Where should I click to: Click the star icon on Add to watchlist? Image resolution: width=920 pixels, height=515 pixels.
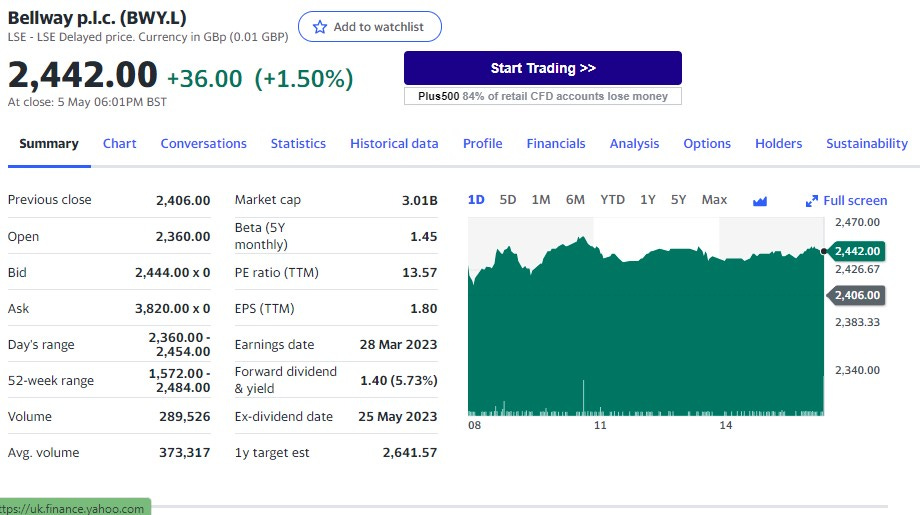pyautogui.click(x=320, y=27)
